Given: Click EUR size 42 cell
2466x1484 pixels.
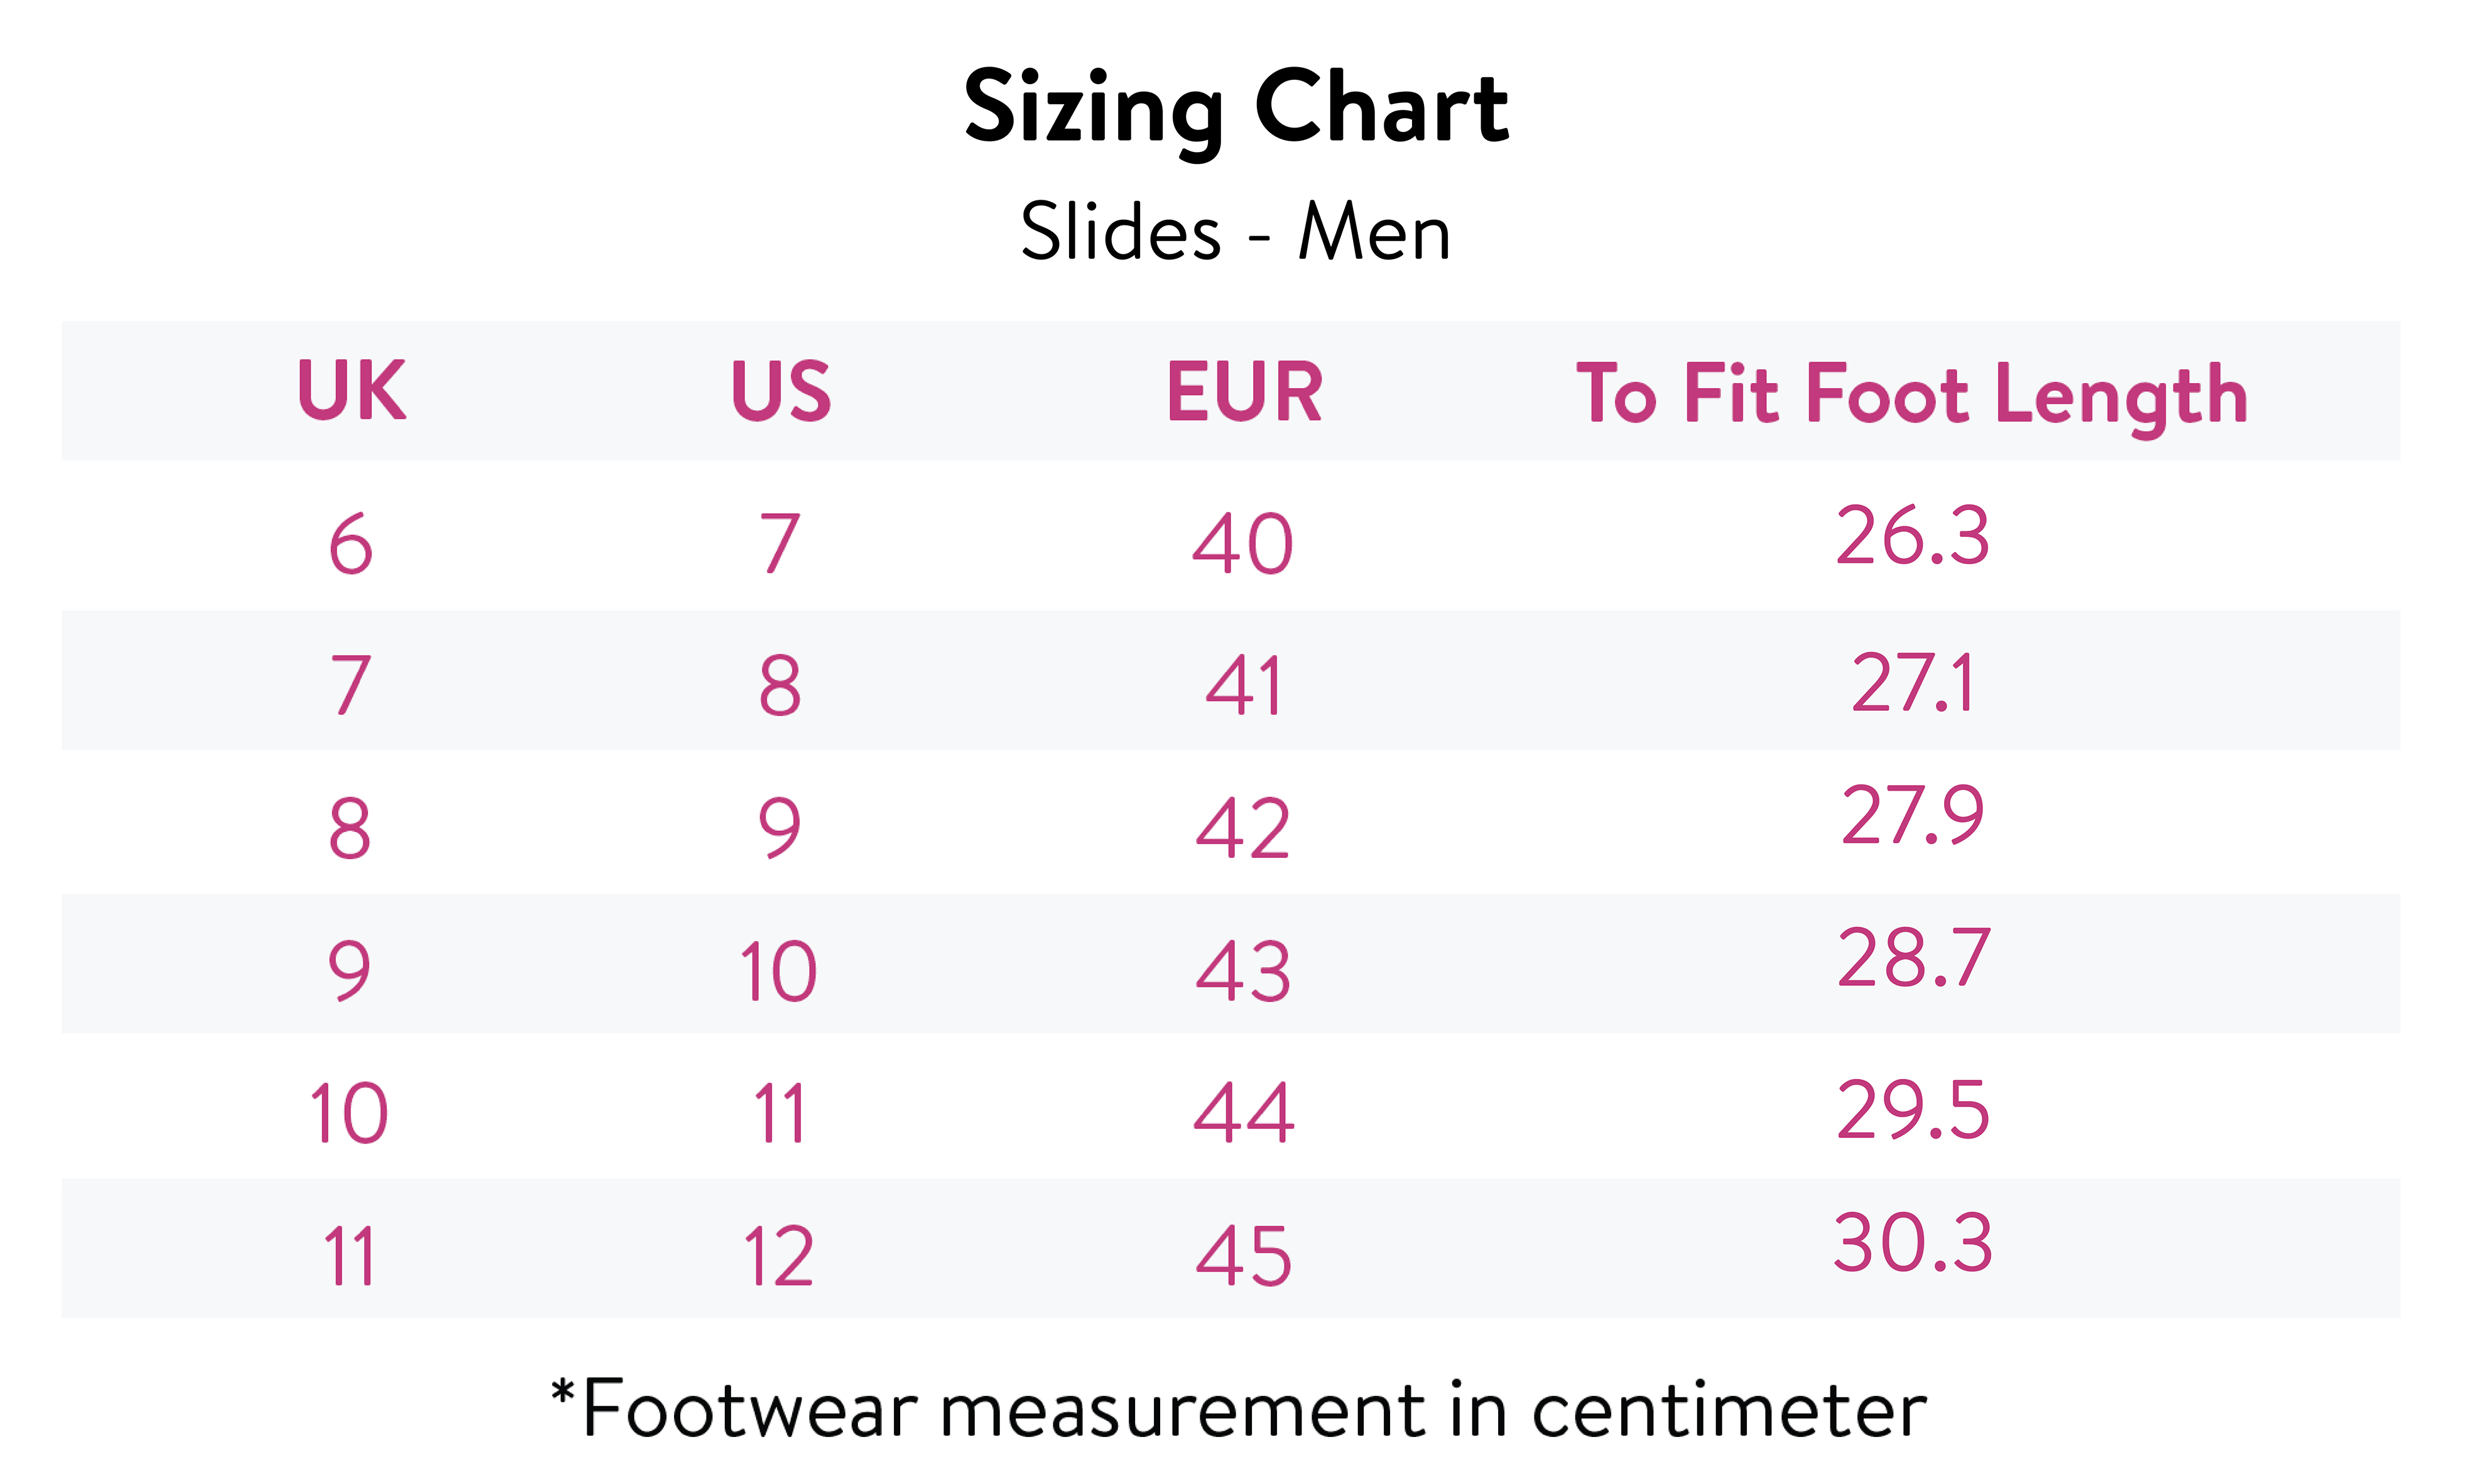Looking at the screenshot, I should click(x=1243, y=829).
